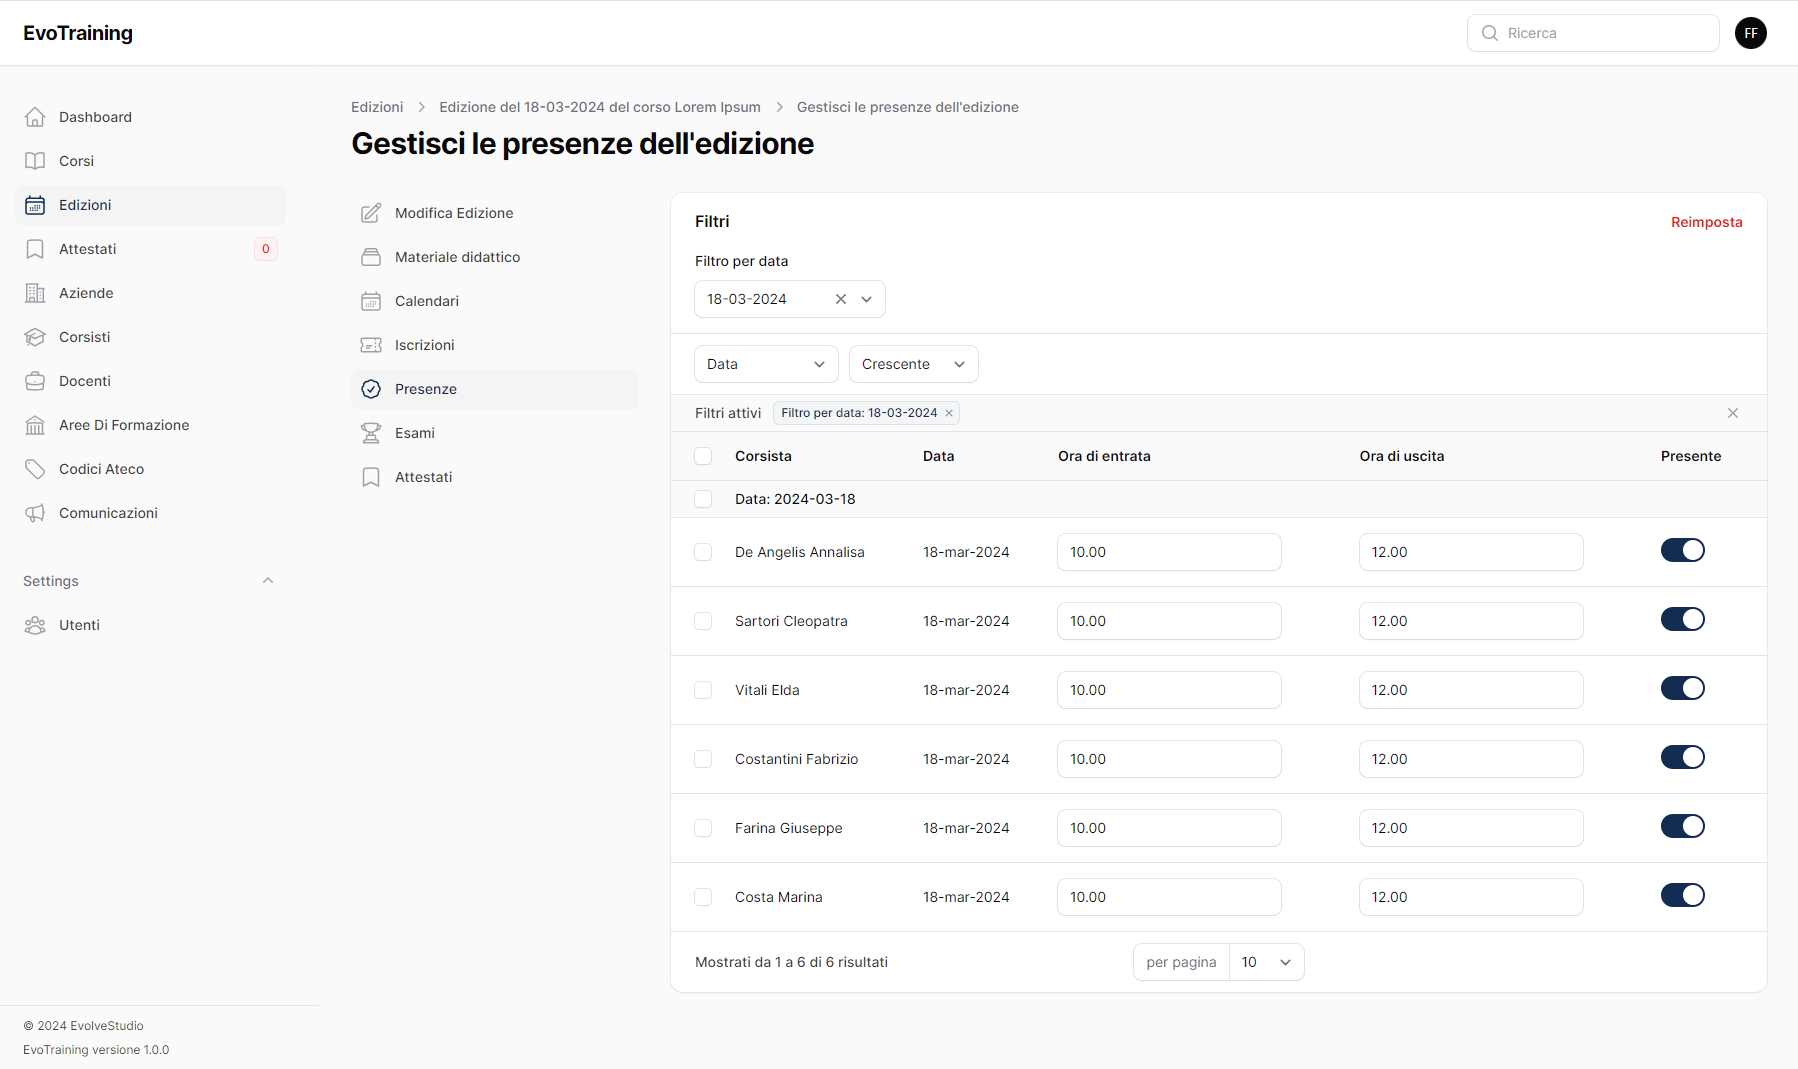Collapse the Settings section in the sidebar

click(267, 580)
